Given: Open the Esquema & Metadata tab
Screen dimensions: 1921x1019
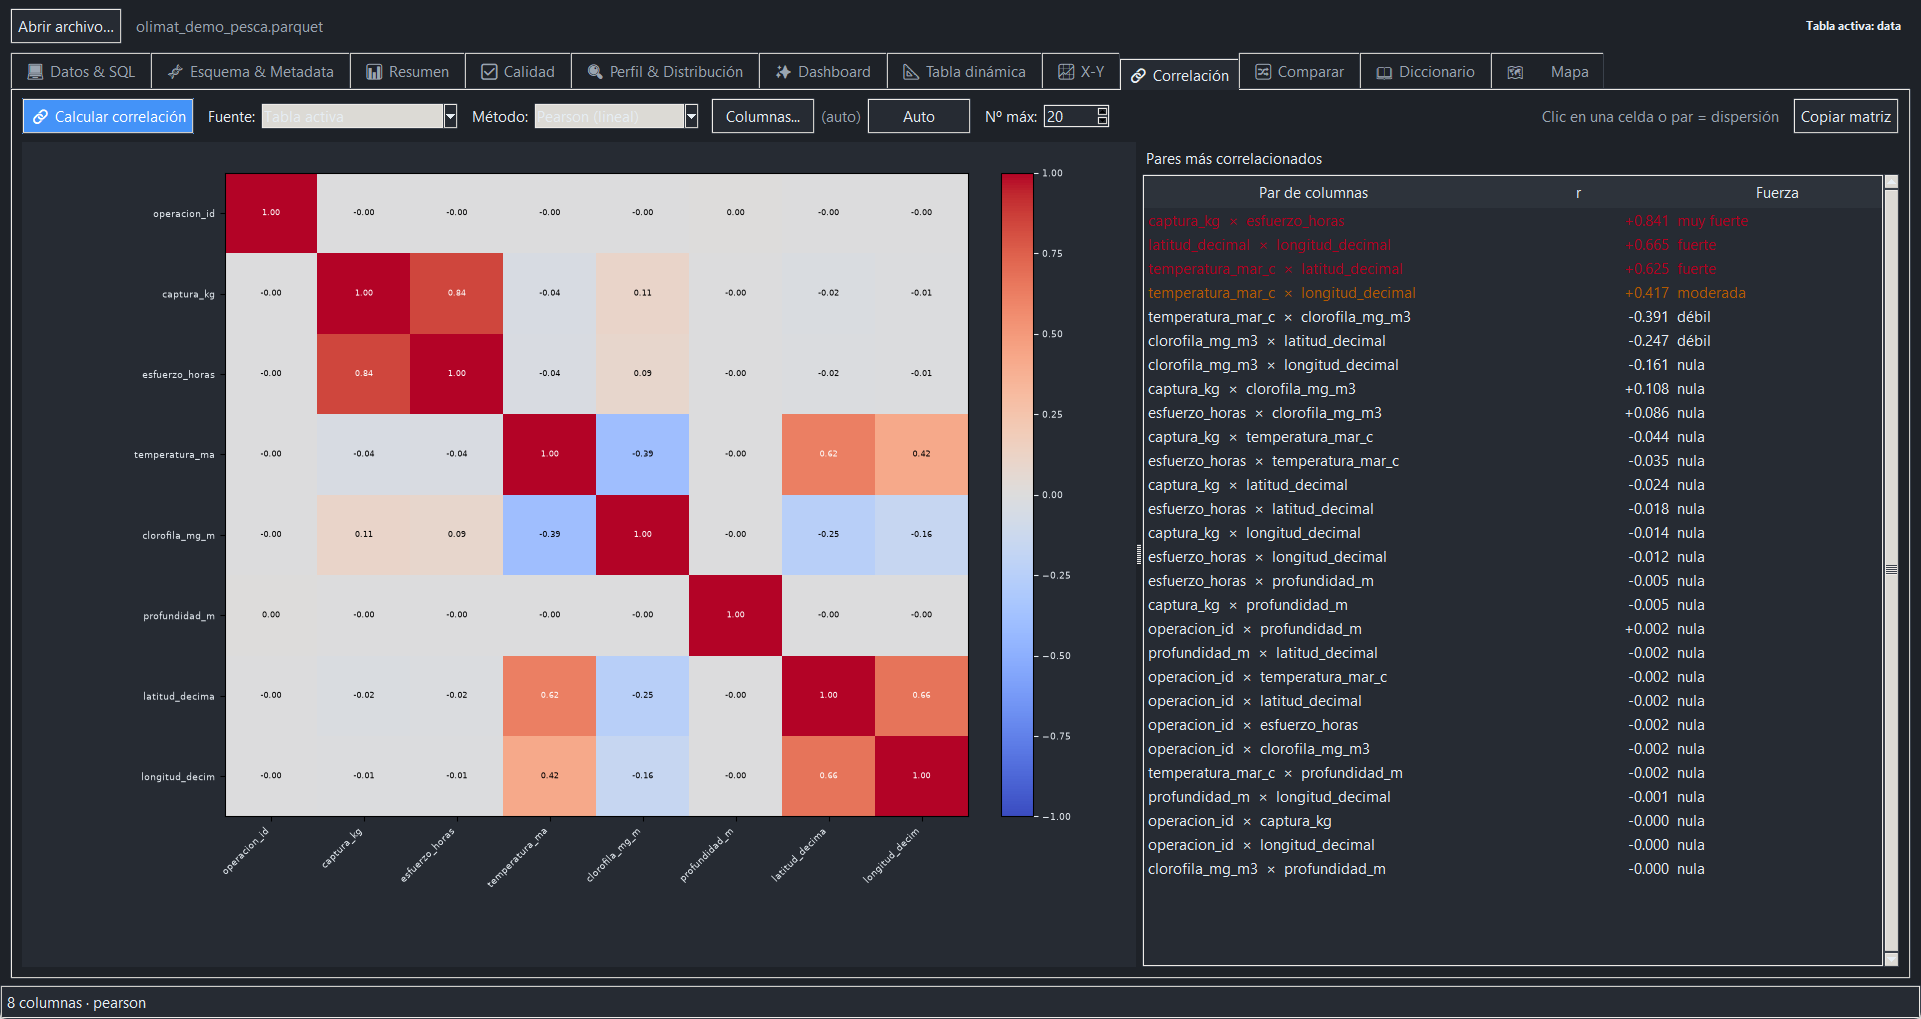Looking at the screenshot, I should point(250,72).
